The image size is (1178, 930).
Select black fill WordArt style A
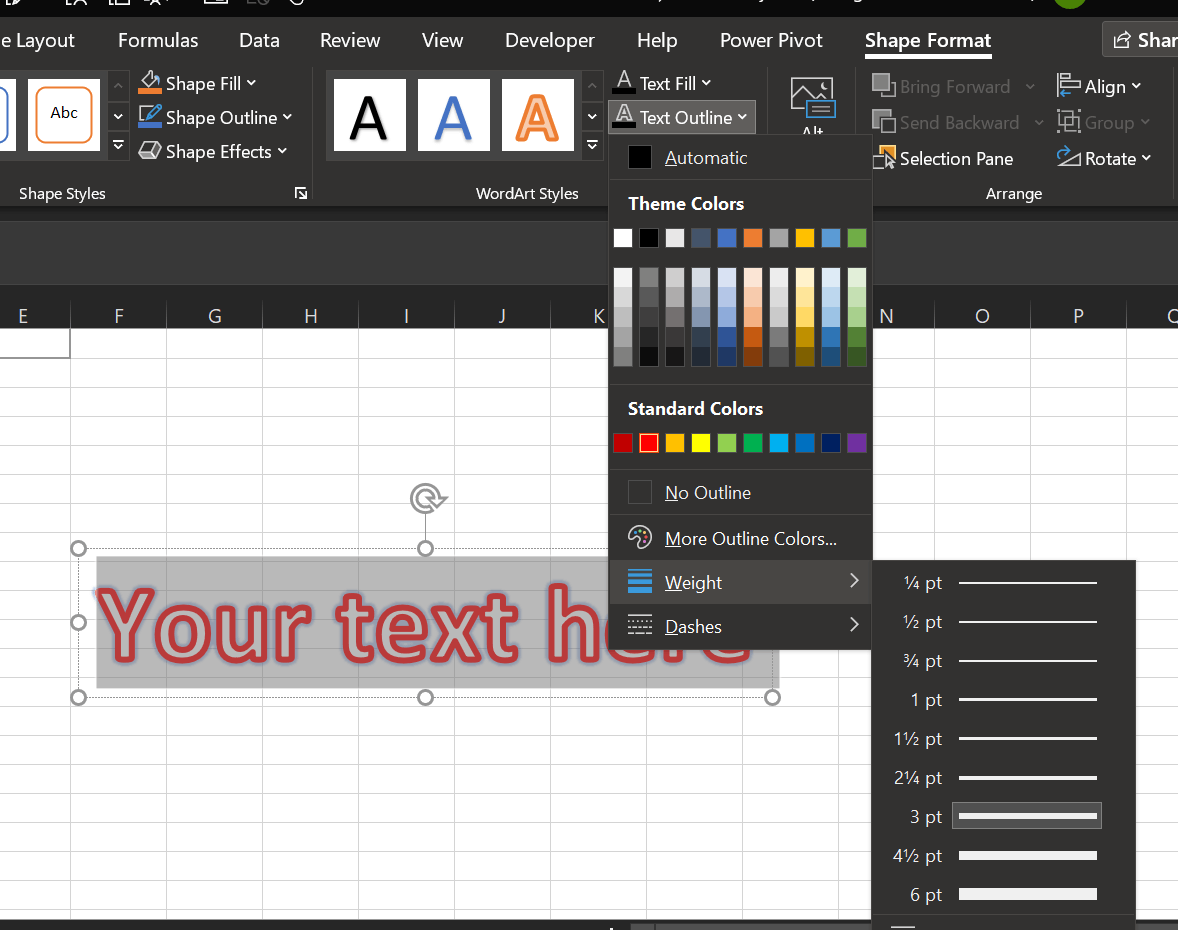click(x=370, y=115)
